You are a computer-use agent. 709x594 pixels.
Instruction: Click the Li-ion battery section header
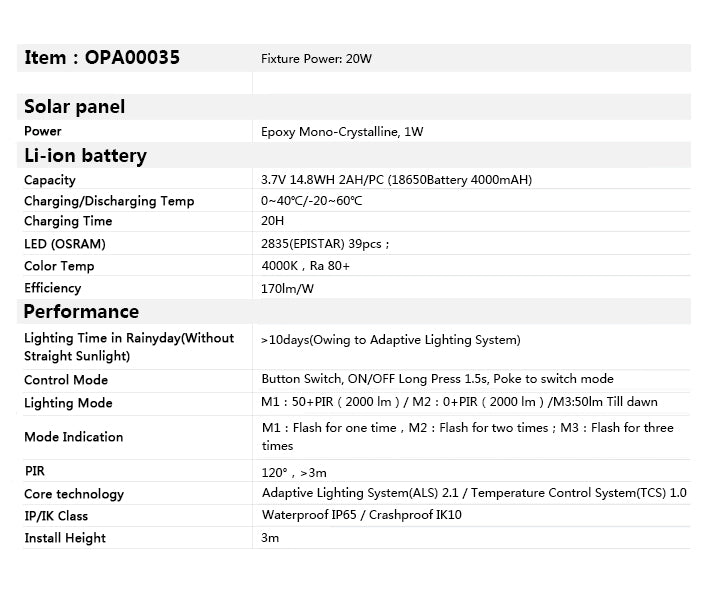85,155
